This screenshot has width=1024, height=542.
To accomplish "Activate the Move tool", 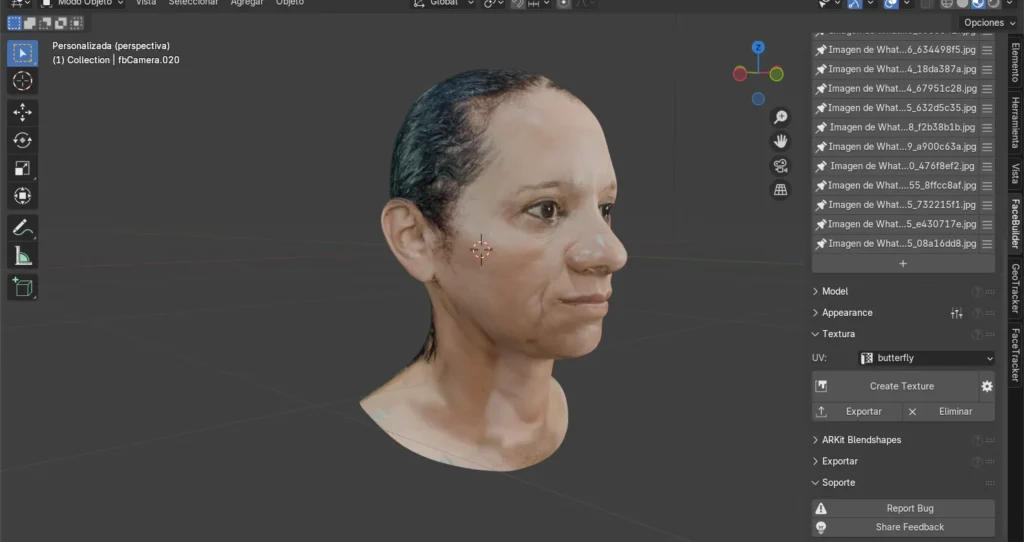I will pos(22,112).
